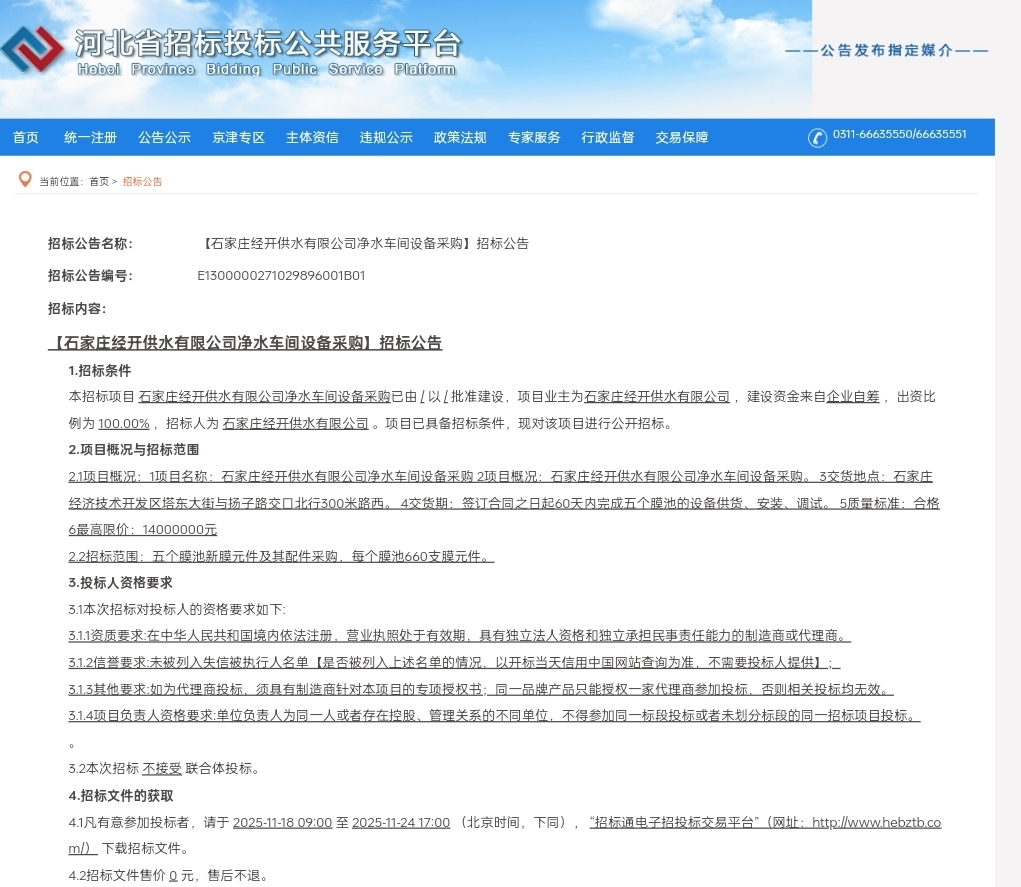
Task: Click the 招标公告 breadcrumb link
Action: coord(142,182)
